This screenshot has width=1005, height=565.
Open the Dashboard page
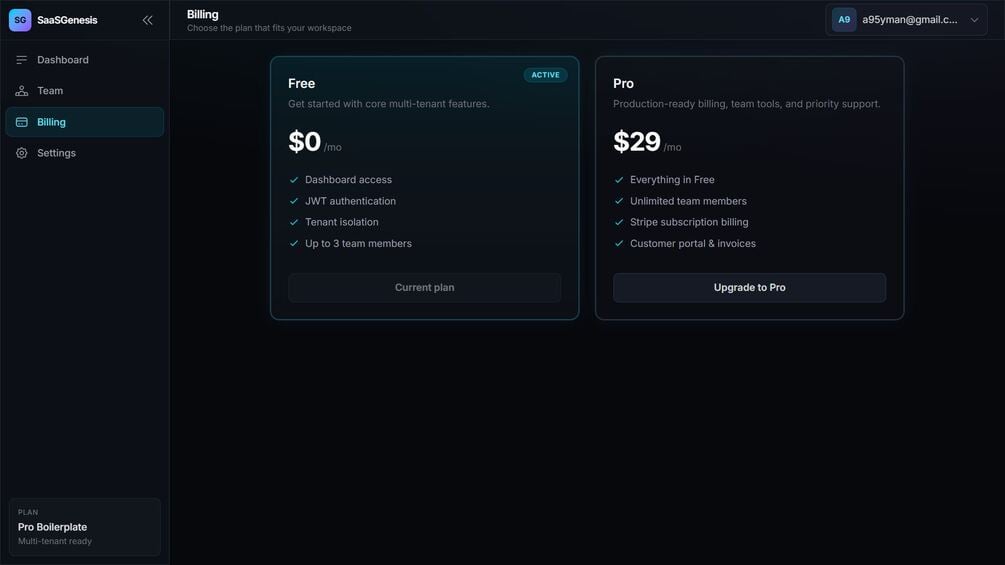click(85, 60)
